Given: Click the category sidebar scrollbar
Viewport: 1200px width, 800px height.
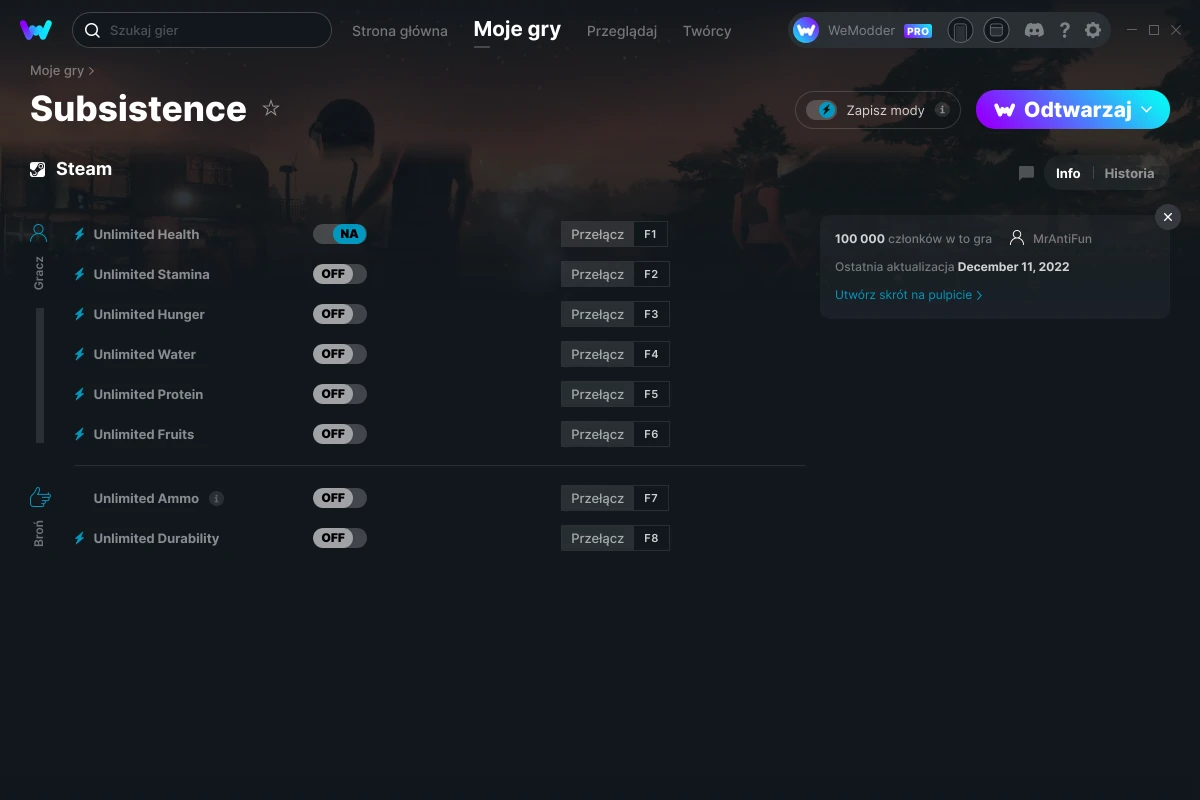Looking at the screenshot, I should (x=40, y=375).
